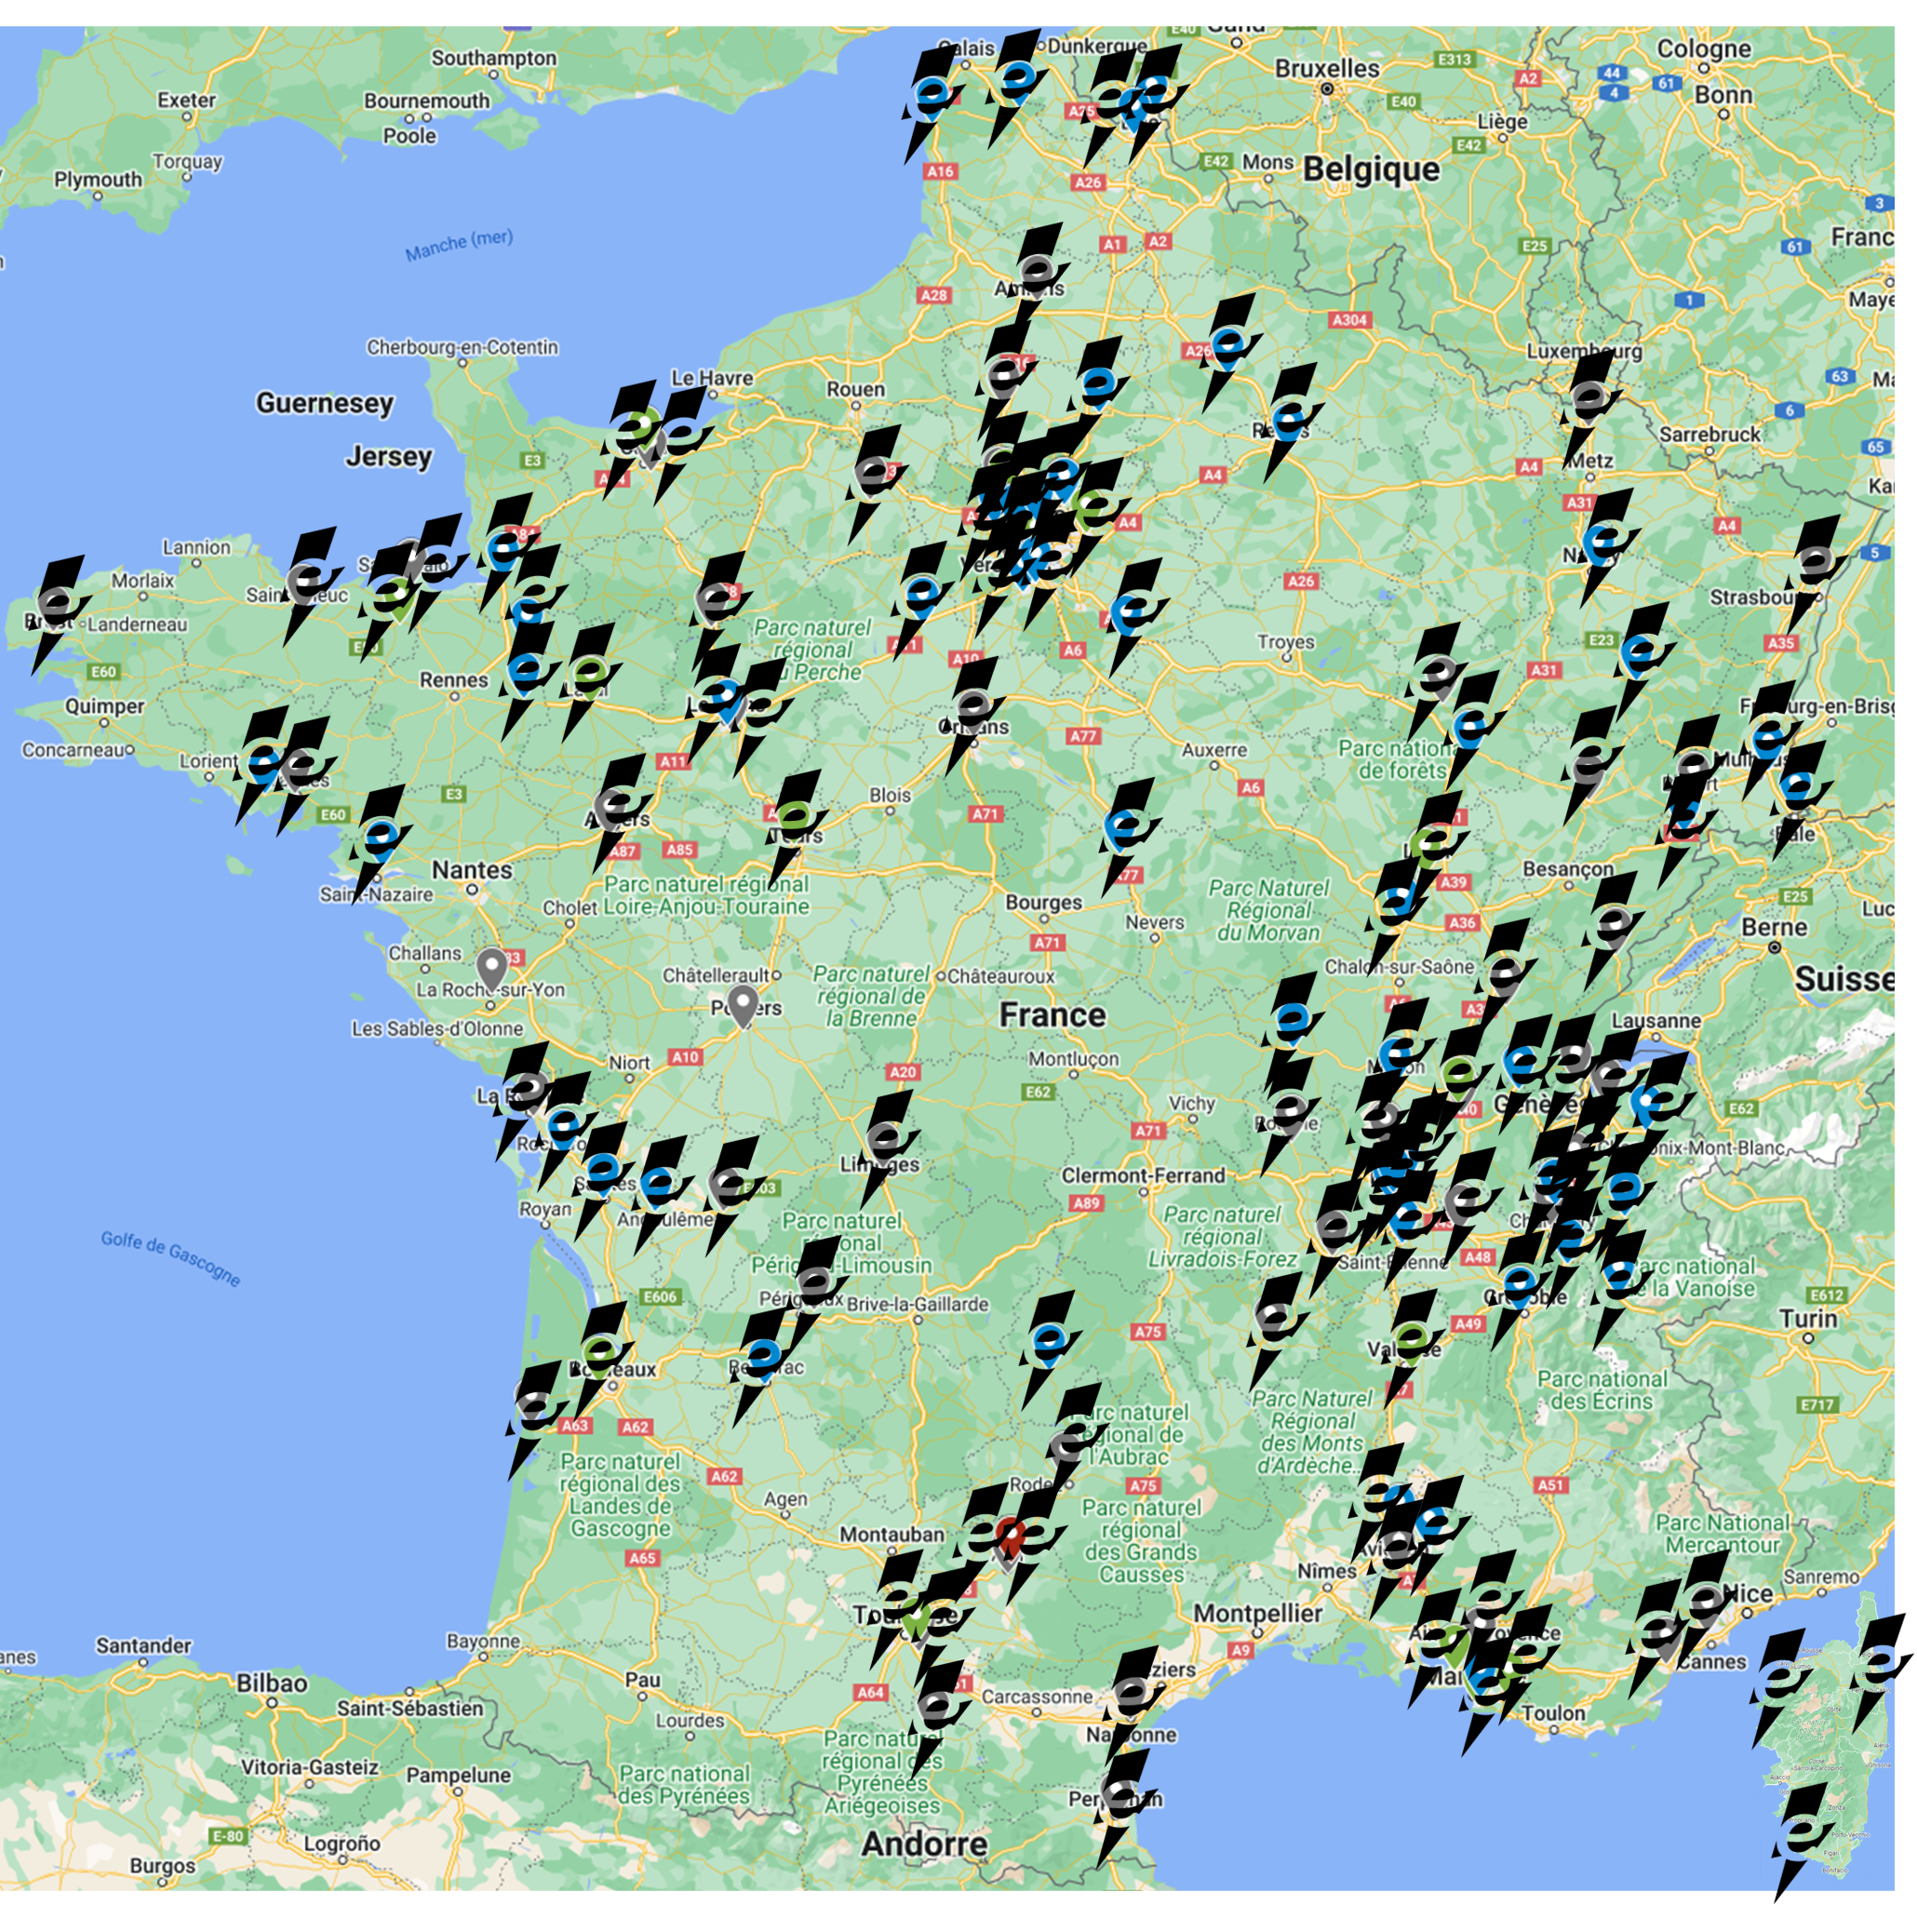Select the "Quimper" city label
The image size is (1917, 1932).
[105, 706]
